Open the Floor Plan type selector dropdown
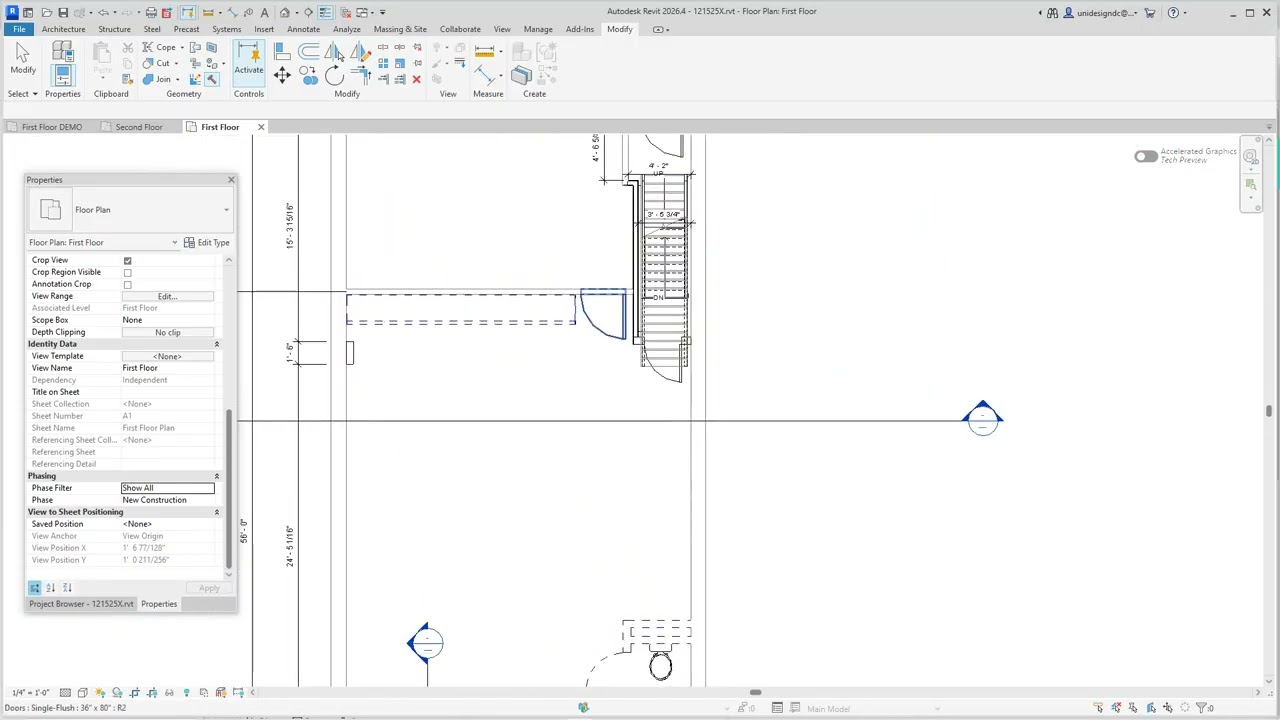Image resolution: width=1280 pixels, height=720 pixels. coord(226,210)
